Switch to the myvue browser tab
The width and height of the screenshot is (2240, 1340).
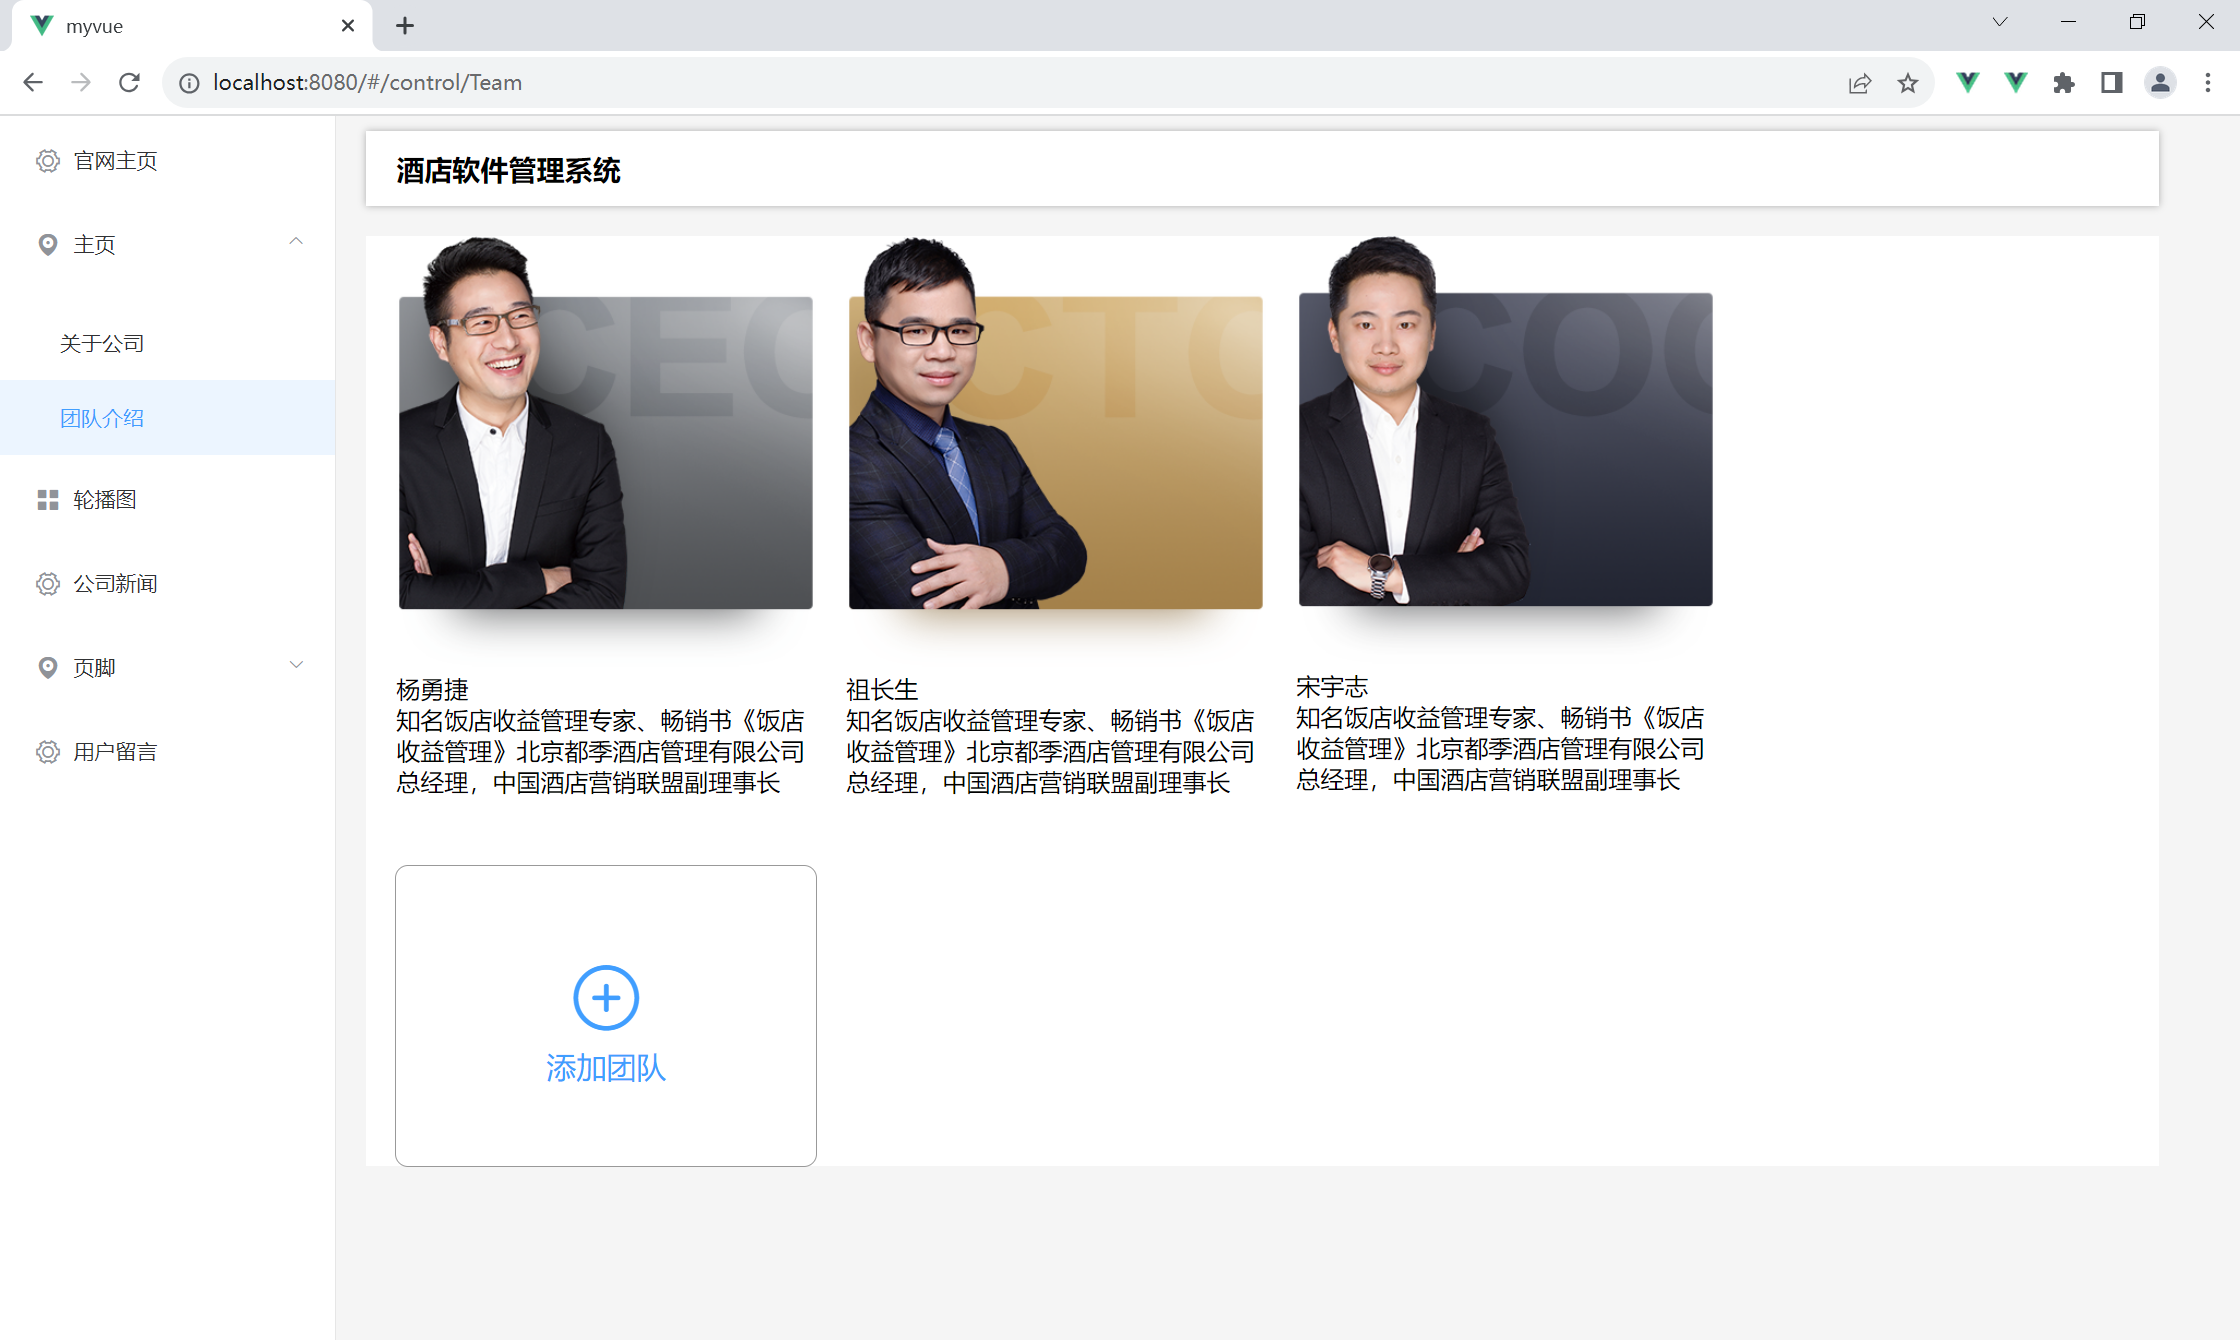pyautogui.click(x=95, y=26)
